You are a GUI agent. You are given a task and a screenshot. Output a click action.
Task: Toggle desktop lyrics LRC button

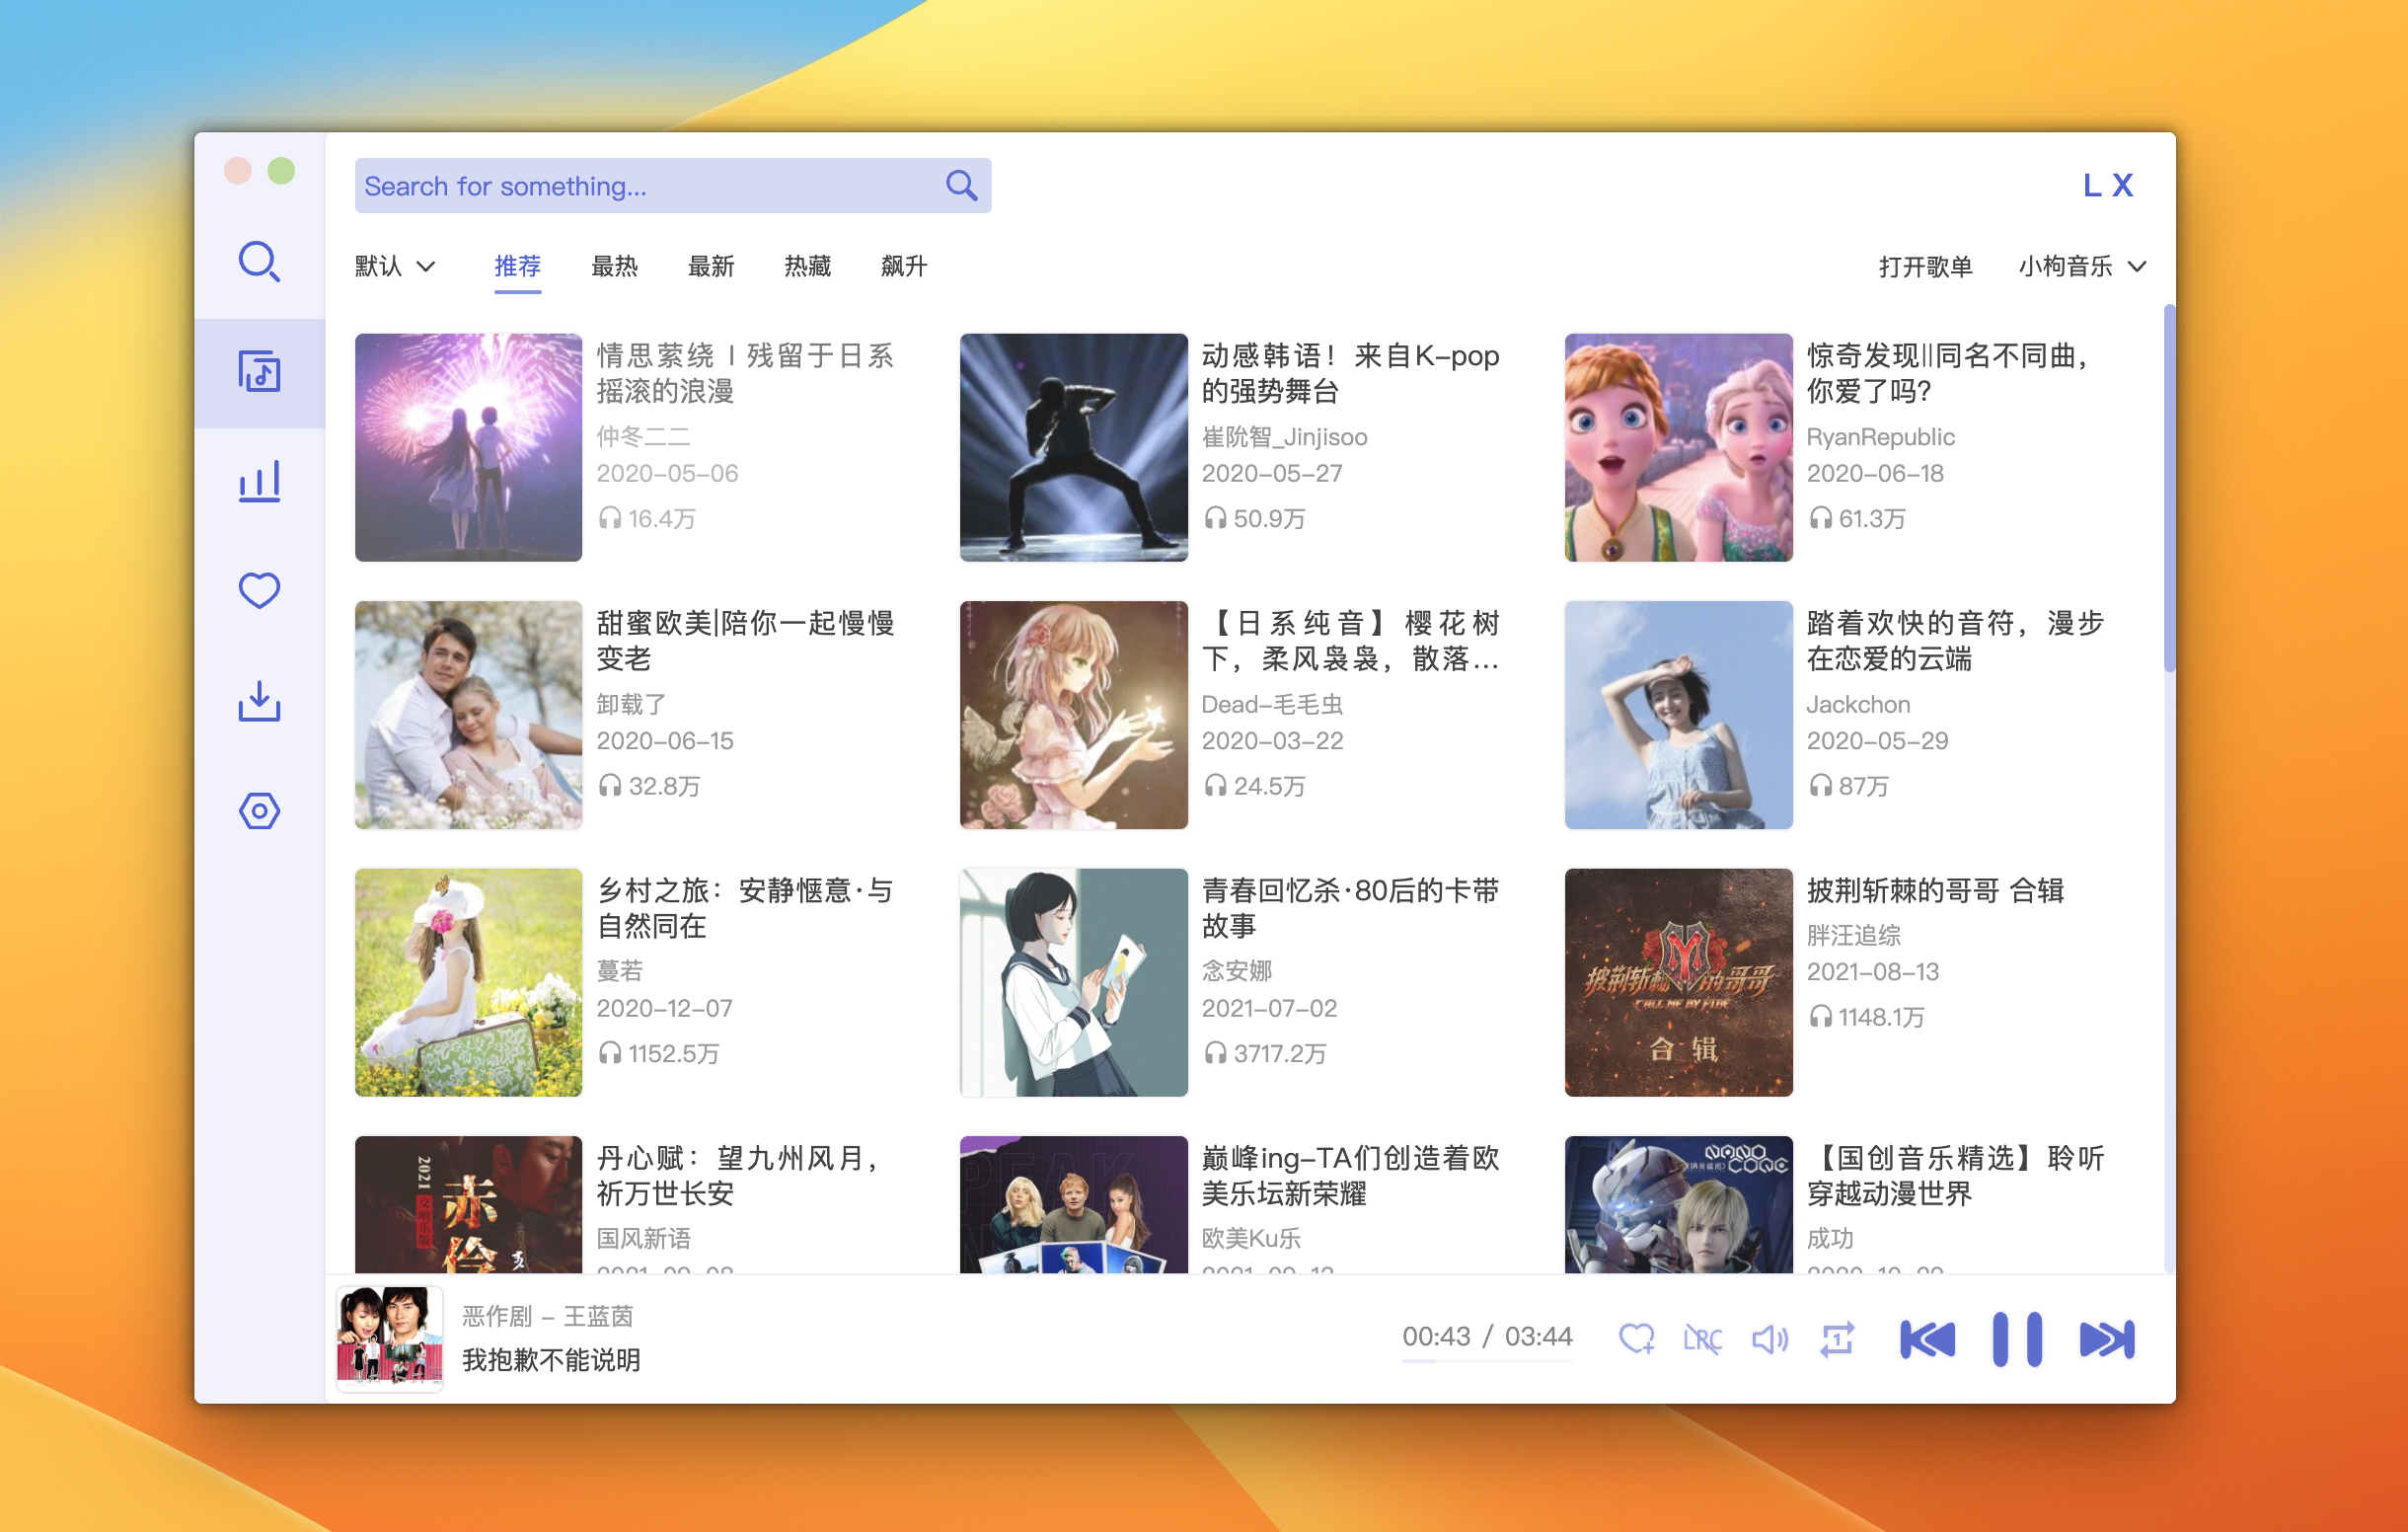click(1702, 1338)
